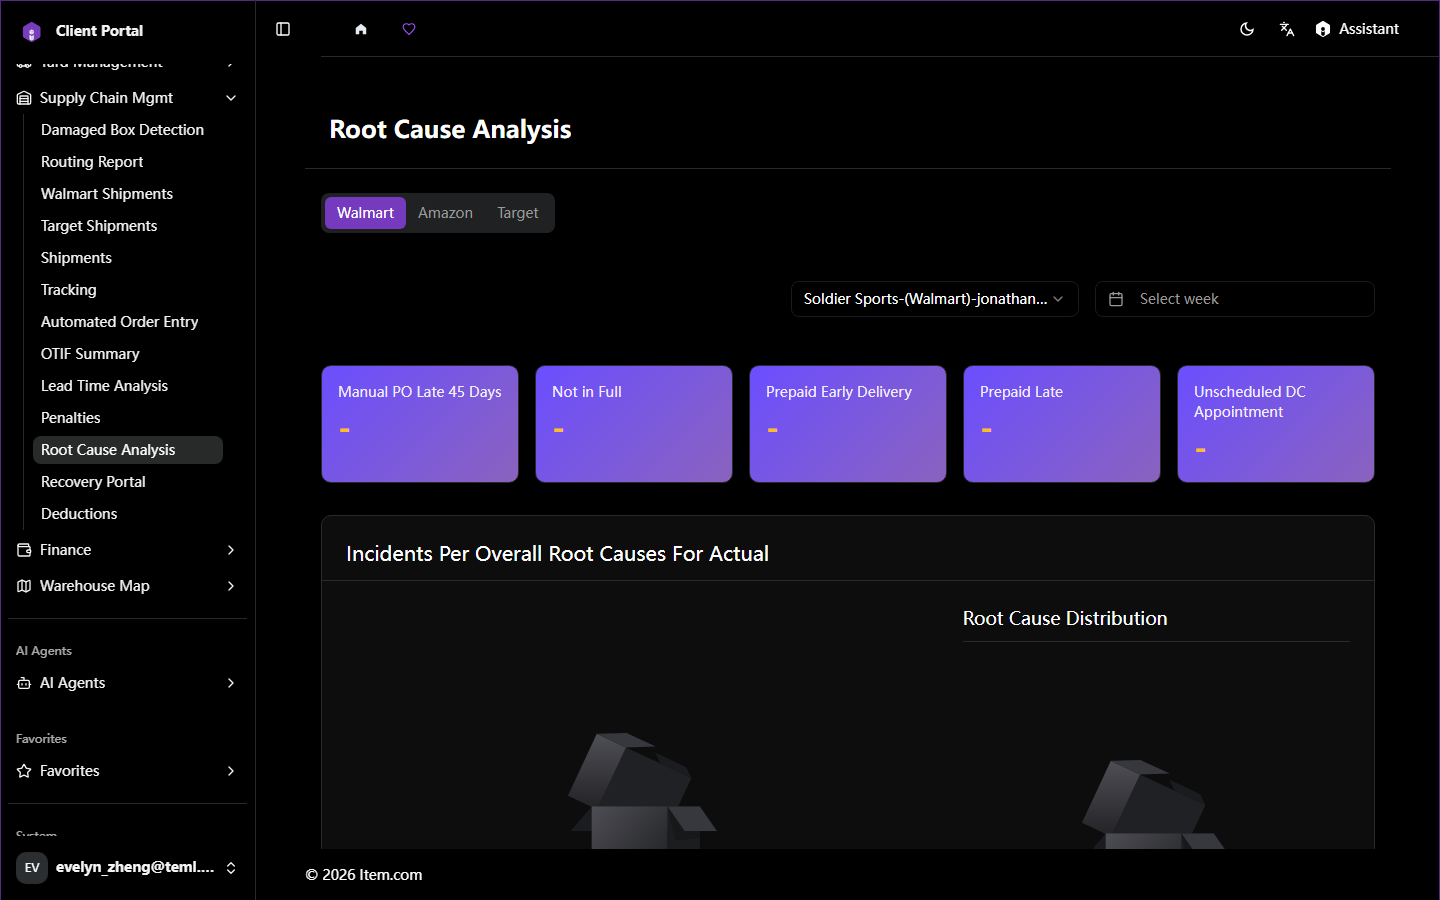Open the user account switcher
Image resolution: width=1440 pixels, height=900 pixels.
(x=128, y=867)
